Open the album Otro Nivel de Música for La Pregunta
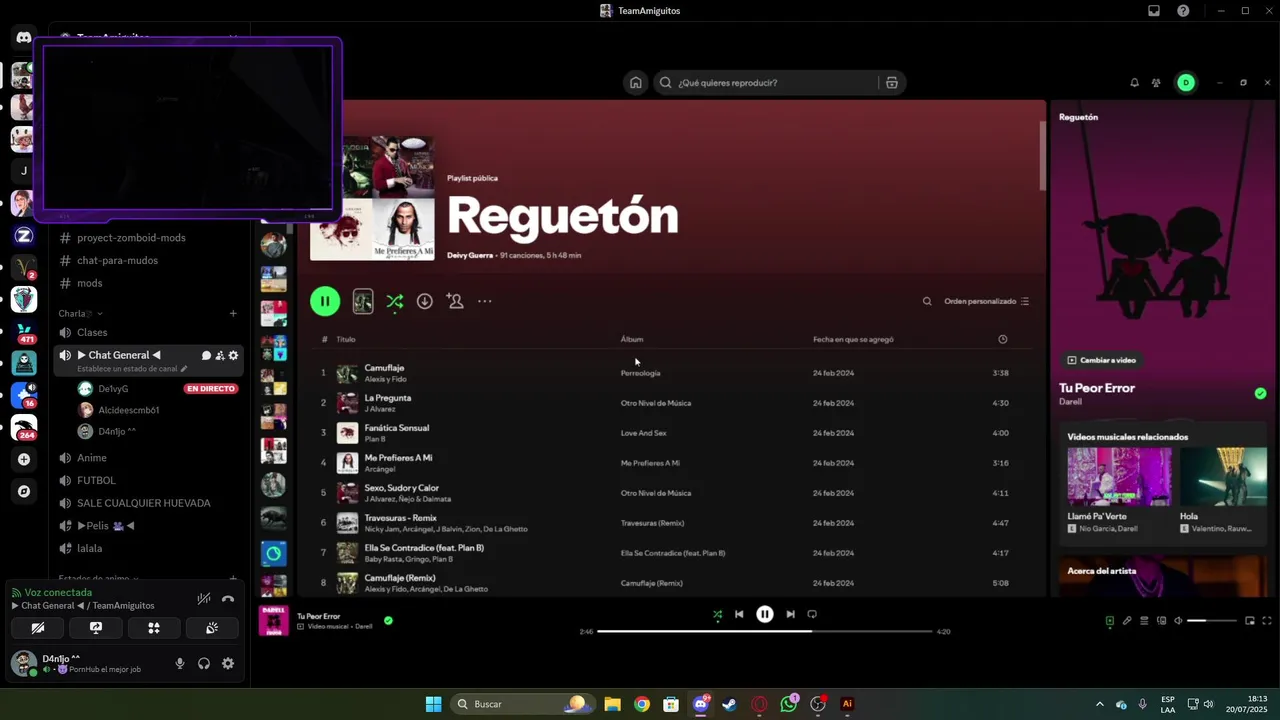This screenshot has width=1280, height=720. 655,403
